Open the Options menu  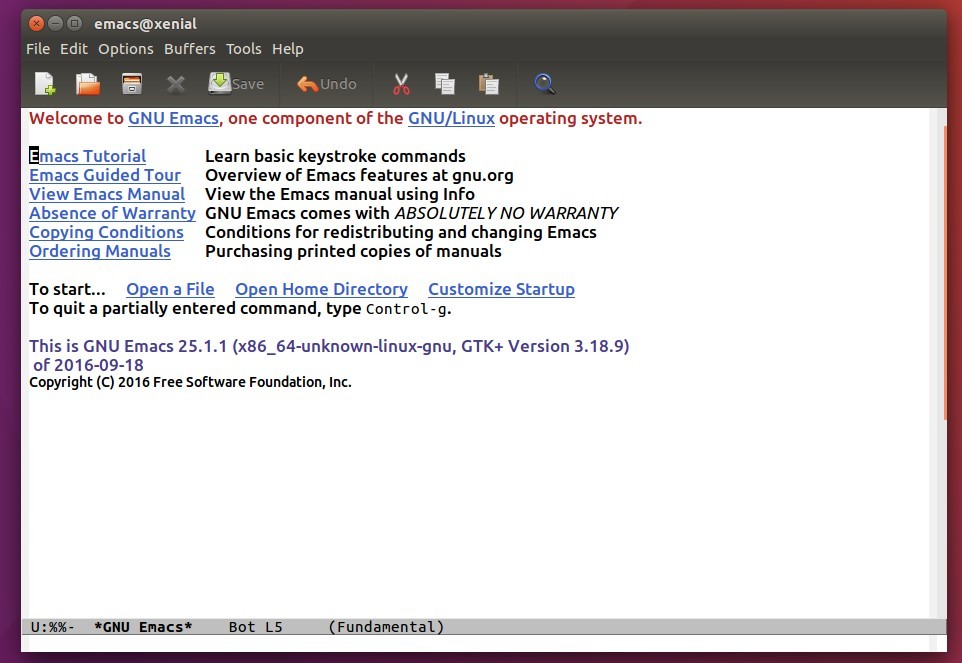pyautogui.click(x=126, y=48)
